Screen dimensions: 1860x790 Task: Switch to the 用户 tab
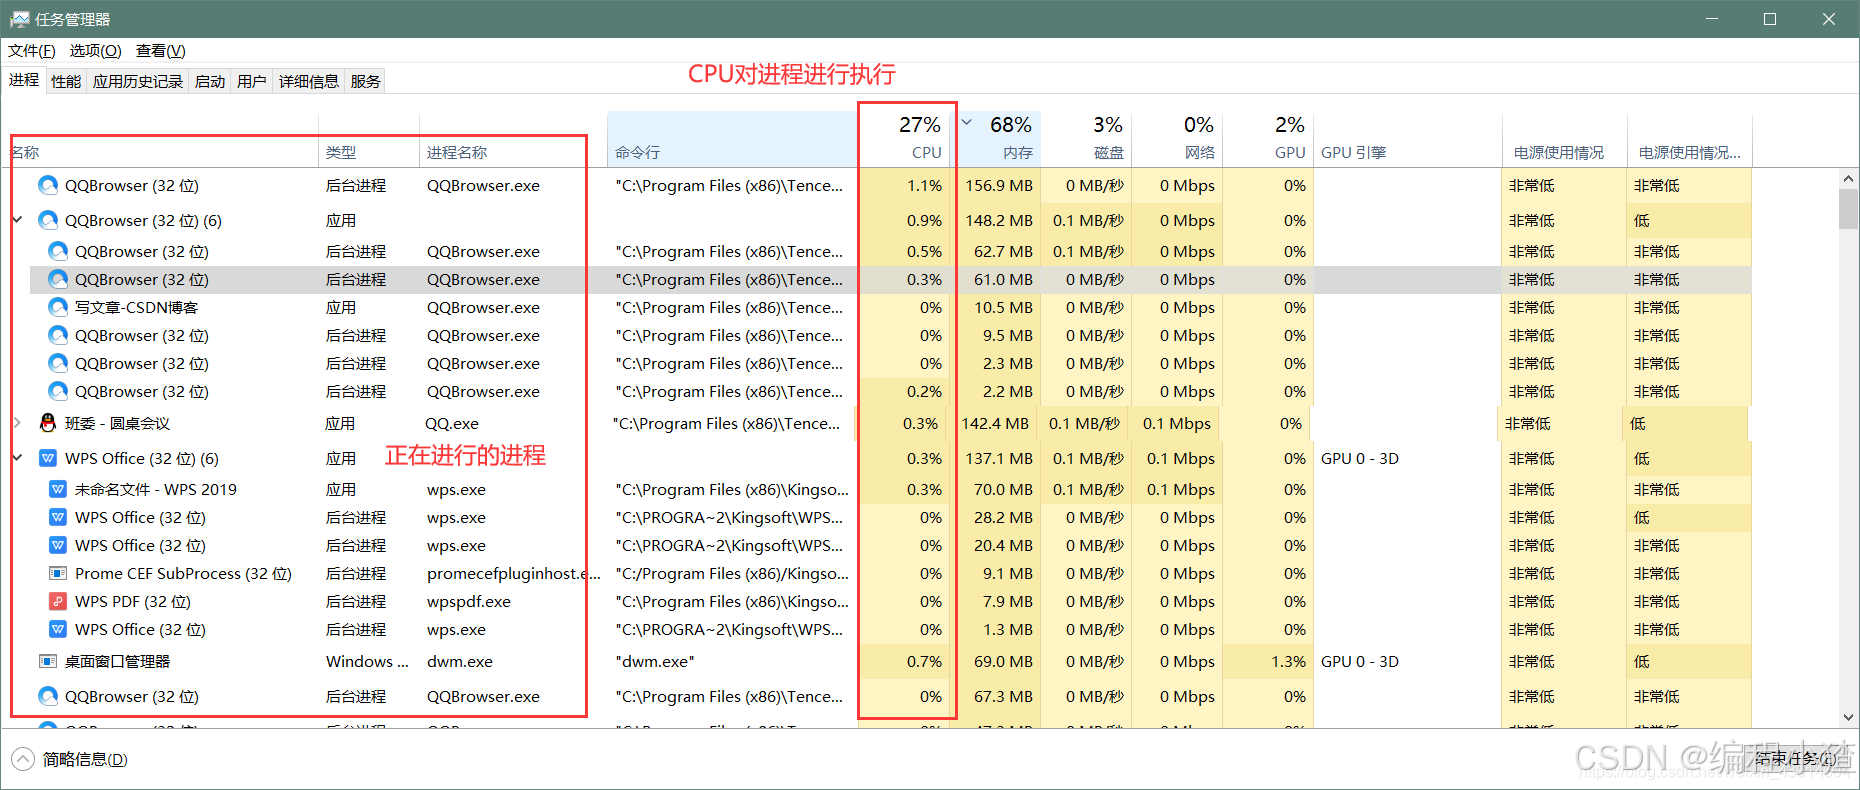tap(252, 81)
